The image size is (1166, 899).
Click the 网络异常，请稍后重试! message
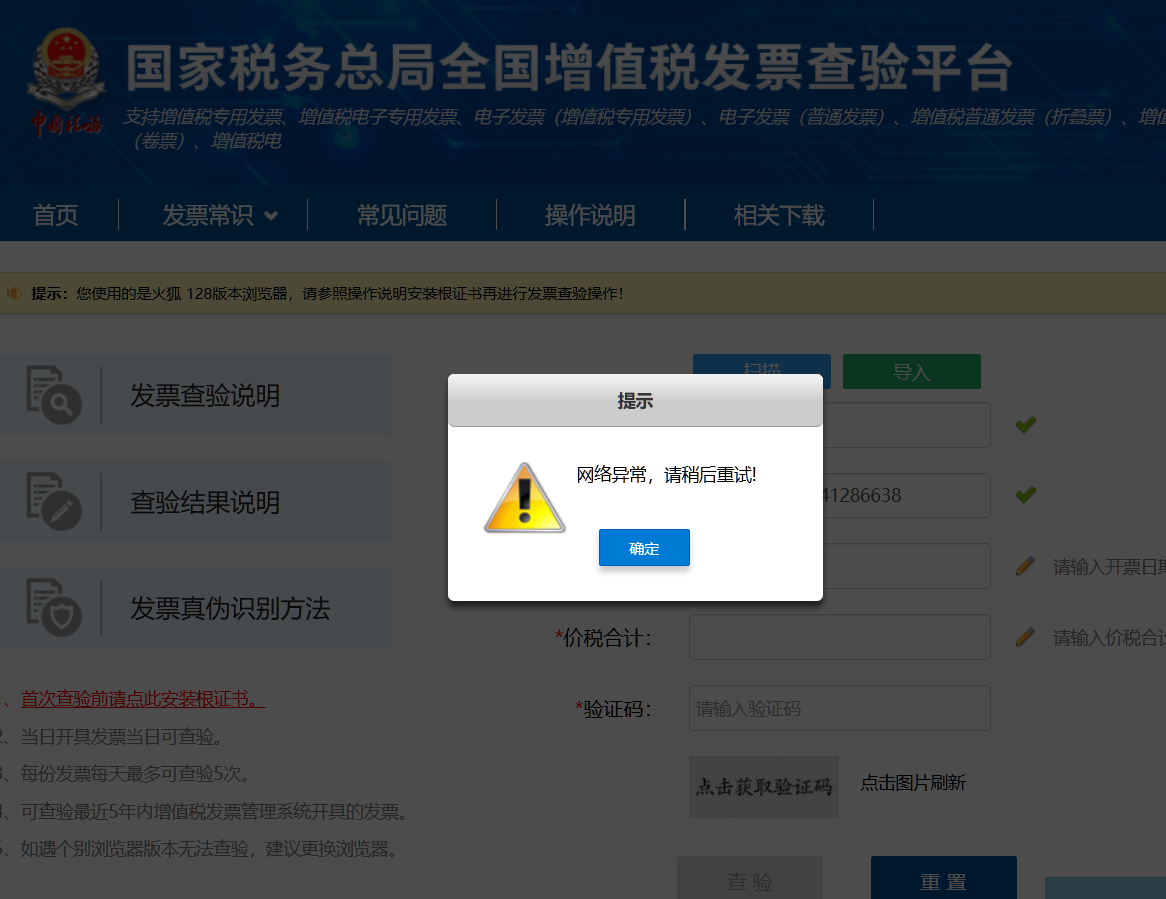[666, 474]
